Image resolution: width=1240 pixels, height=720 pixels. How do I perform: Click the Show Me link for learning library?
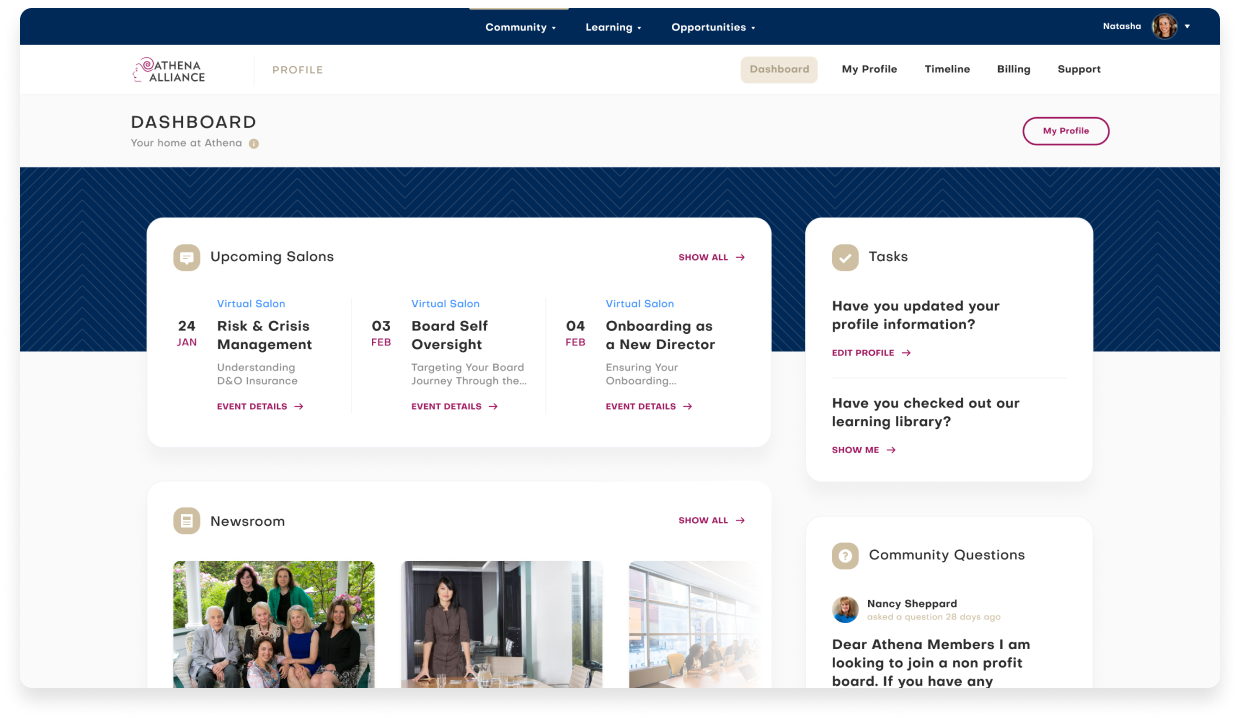(x=864, y=450)
